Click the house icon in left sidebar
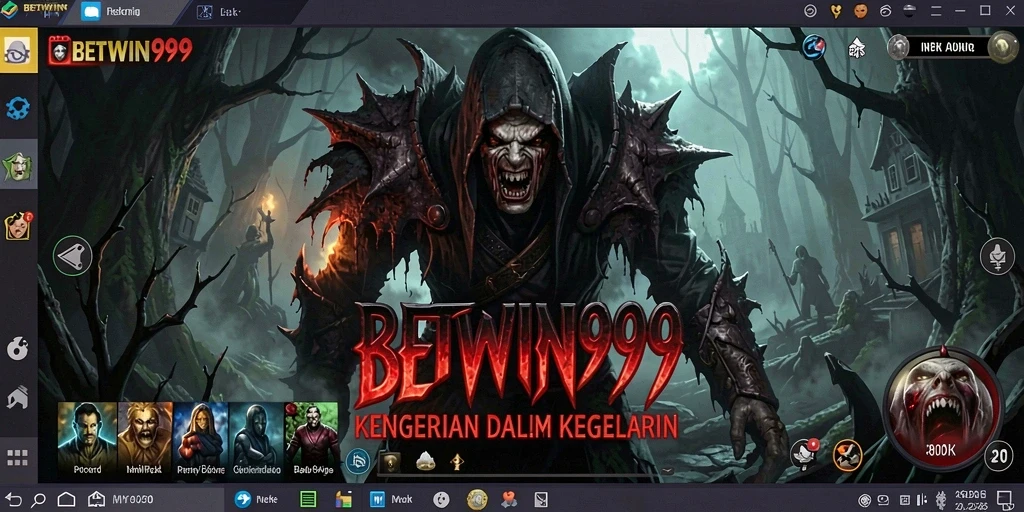The image size is (1024, 512). (18, 398)
